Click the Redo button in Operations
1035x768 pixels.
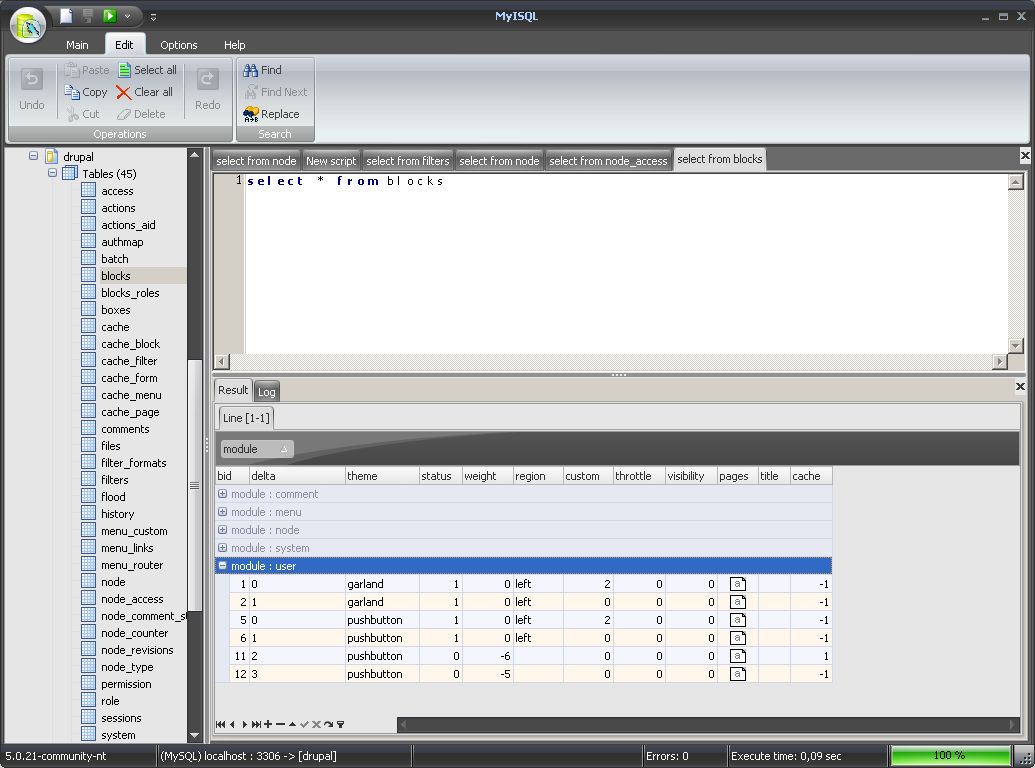(x=207, y=89)
